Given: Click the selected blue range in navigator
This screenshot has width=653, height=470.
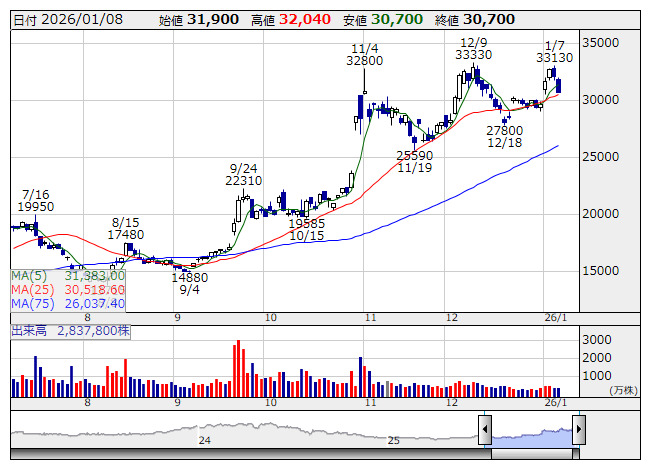Looking at the screenshot, I should click(x=532, y=437).
